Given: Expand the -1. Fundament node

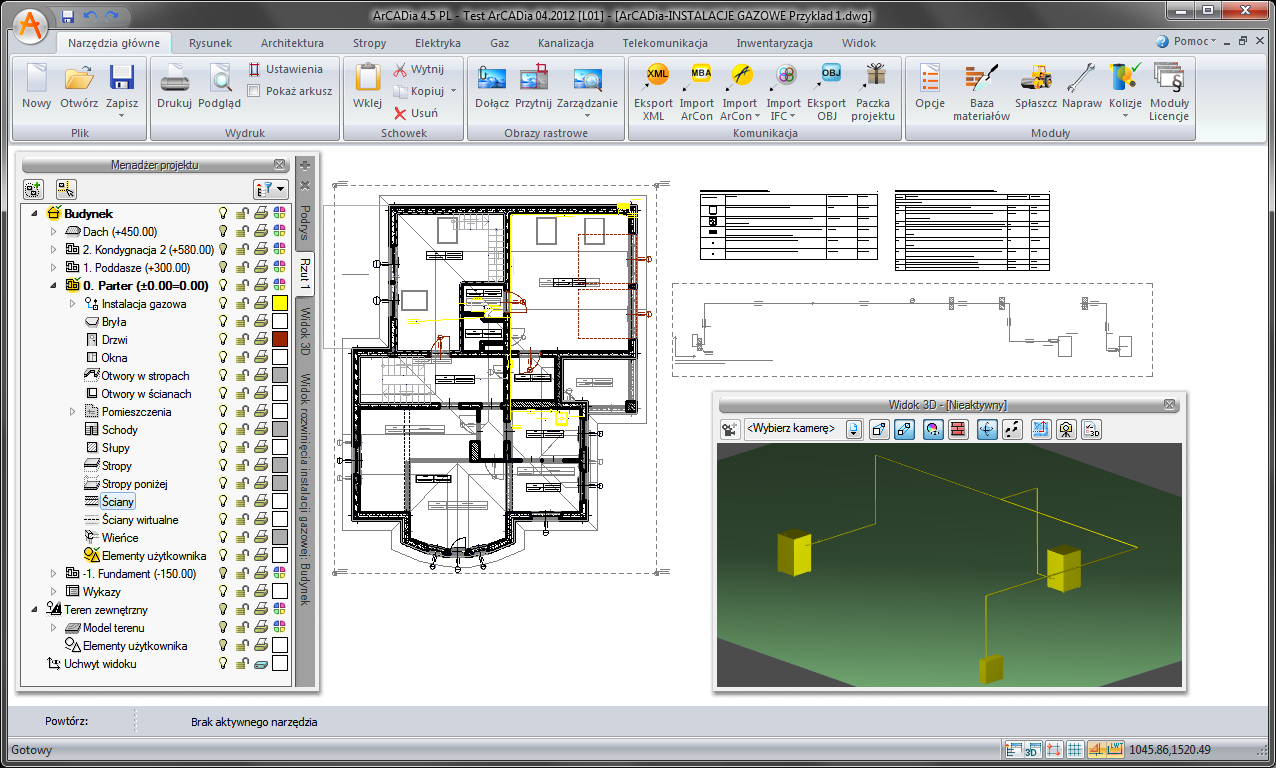Looking at the screenshot, I should (54, 574).
